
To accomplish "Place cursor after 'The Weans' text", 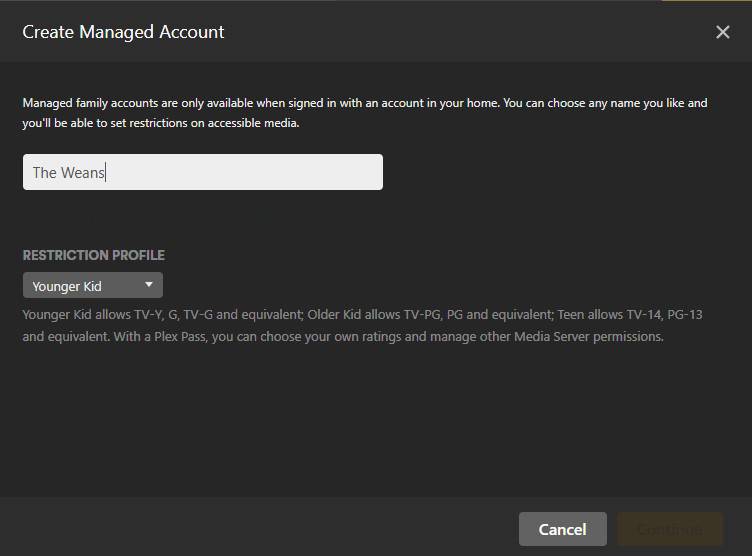I will [106, 173].
